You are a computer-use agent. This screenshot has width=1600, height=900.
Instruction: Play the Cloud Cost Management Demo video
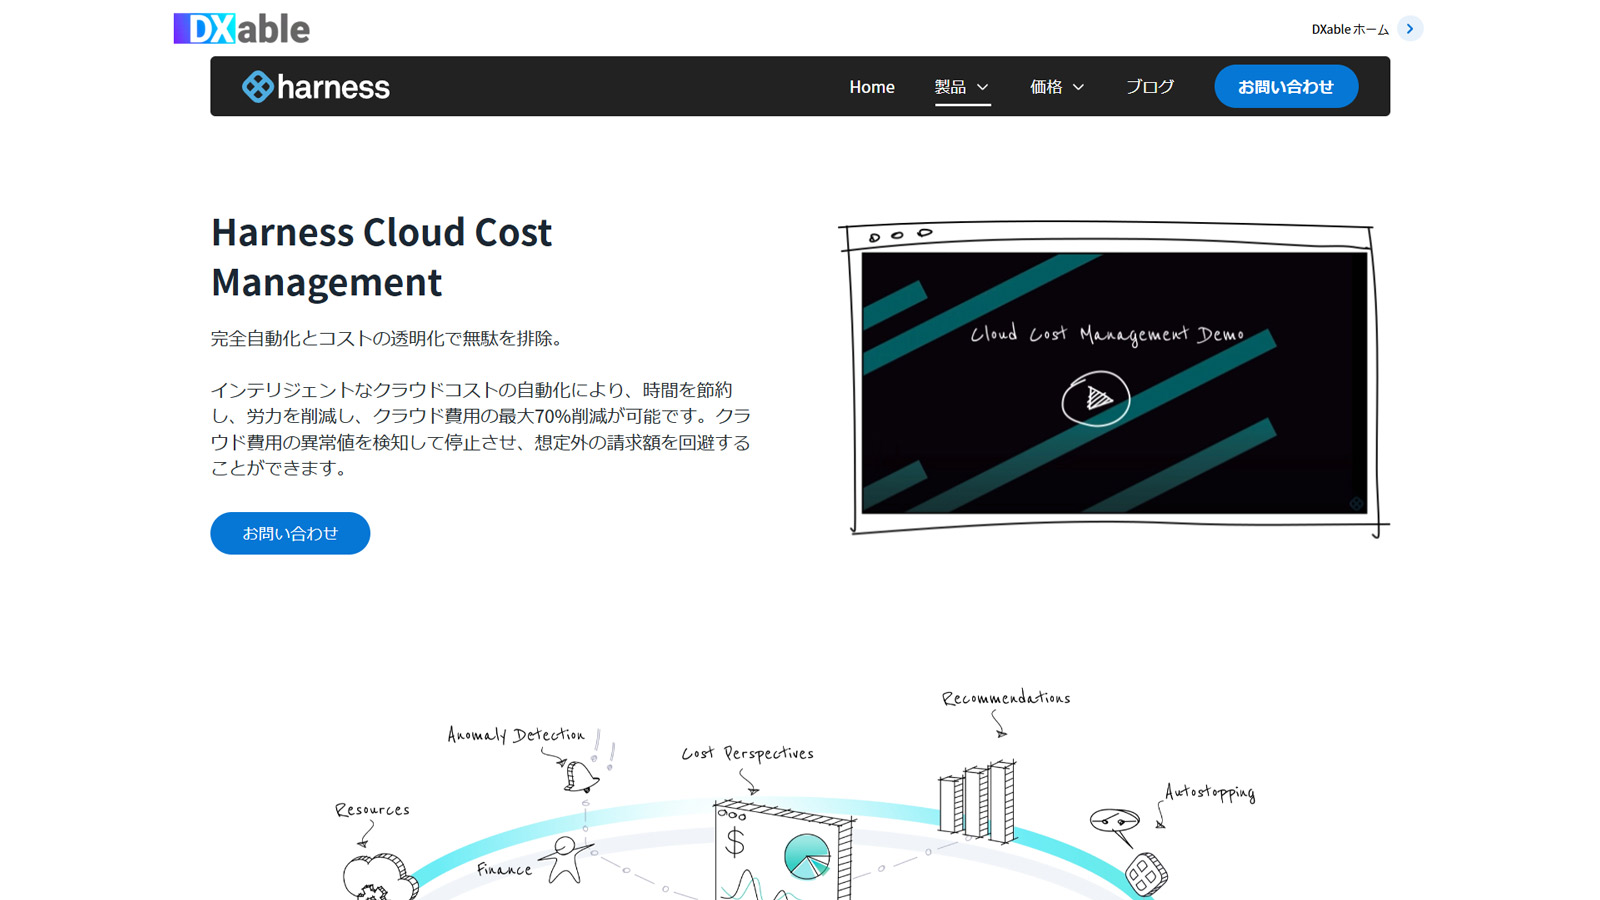[1096, 399]
